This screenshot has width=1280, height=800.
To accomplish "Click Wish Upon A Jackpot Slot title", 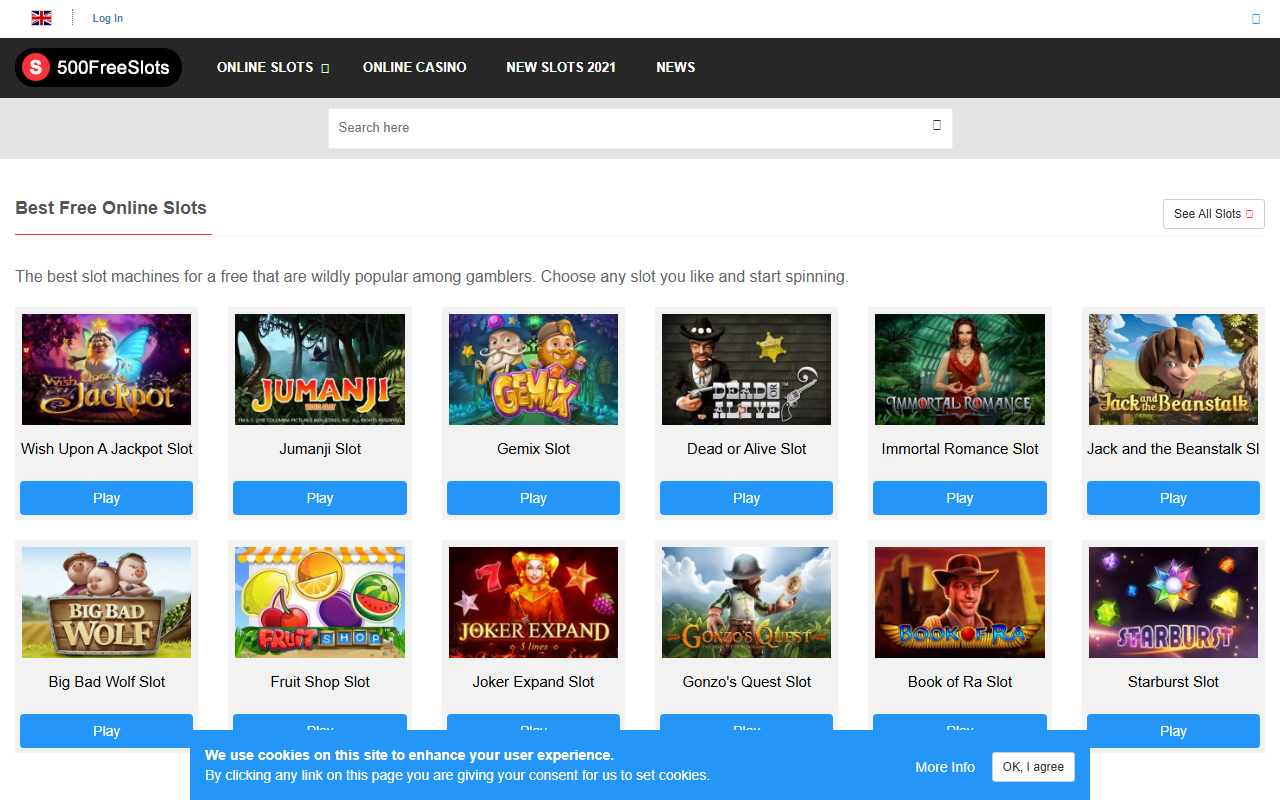I will coord(107,449).
